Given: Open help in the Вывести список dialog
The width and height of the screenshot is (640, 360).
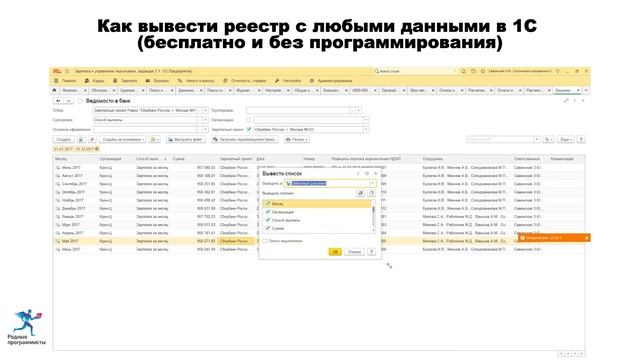Looking at the screenshot, I should tap(371, 252).
